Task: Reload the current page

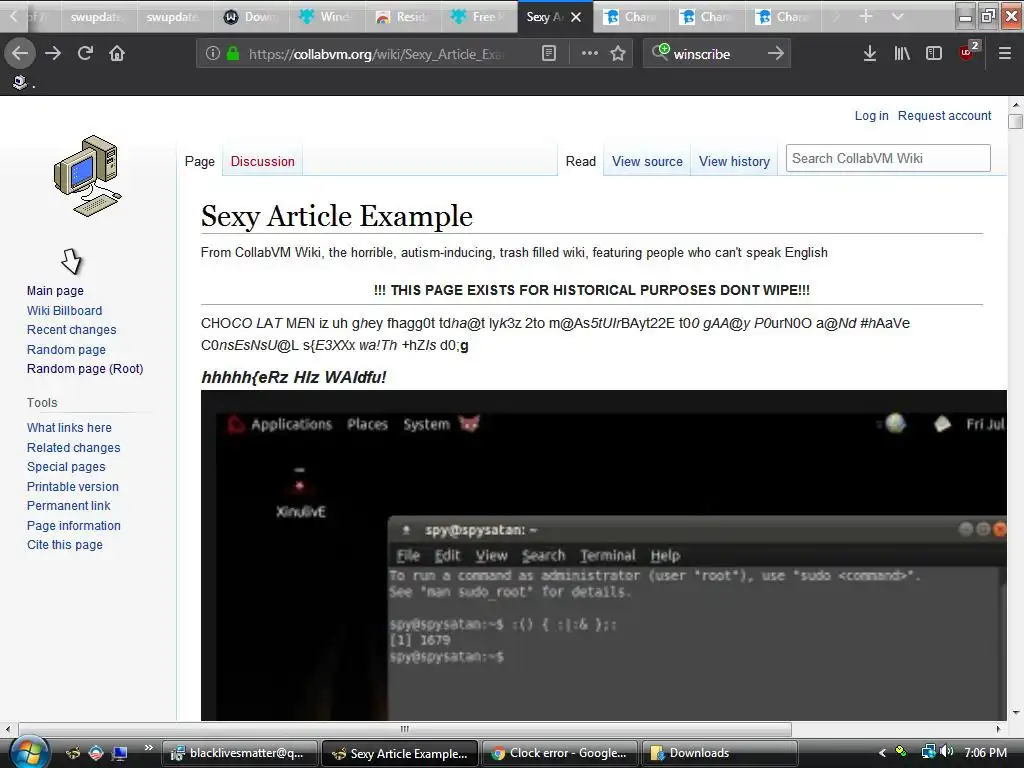Action: pos(85,53)
